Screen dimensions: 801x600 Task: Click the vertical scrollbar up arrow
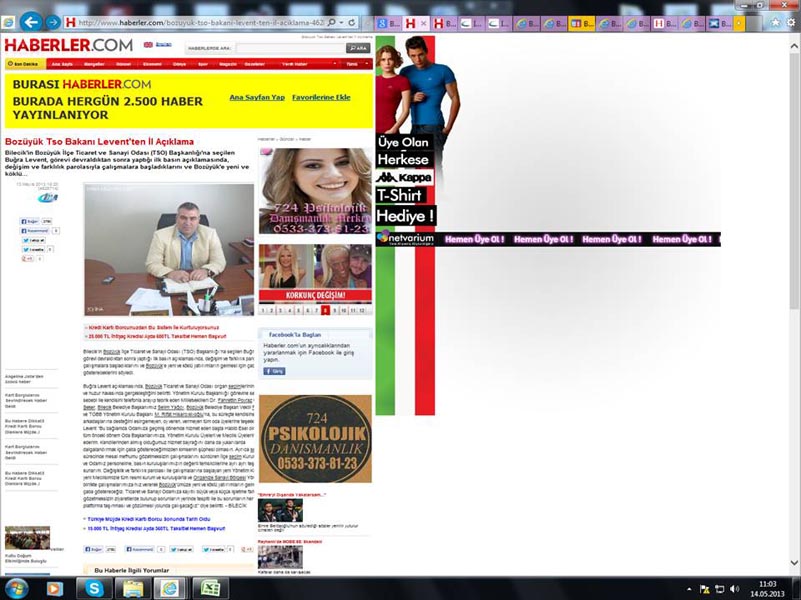point(794,46)
